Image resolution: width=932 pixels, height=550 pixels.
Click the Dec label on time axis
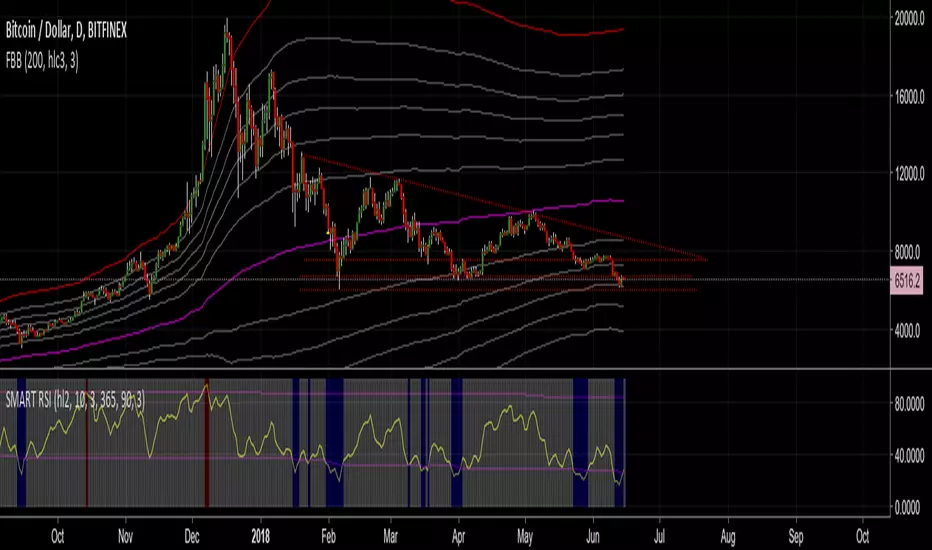tap(192, 536)
